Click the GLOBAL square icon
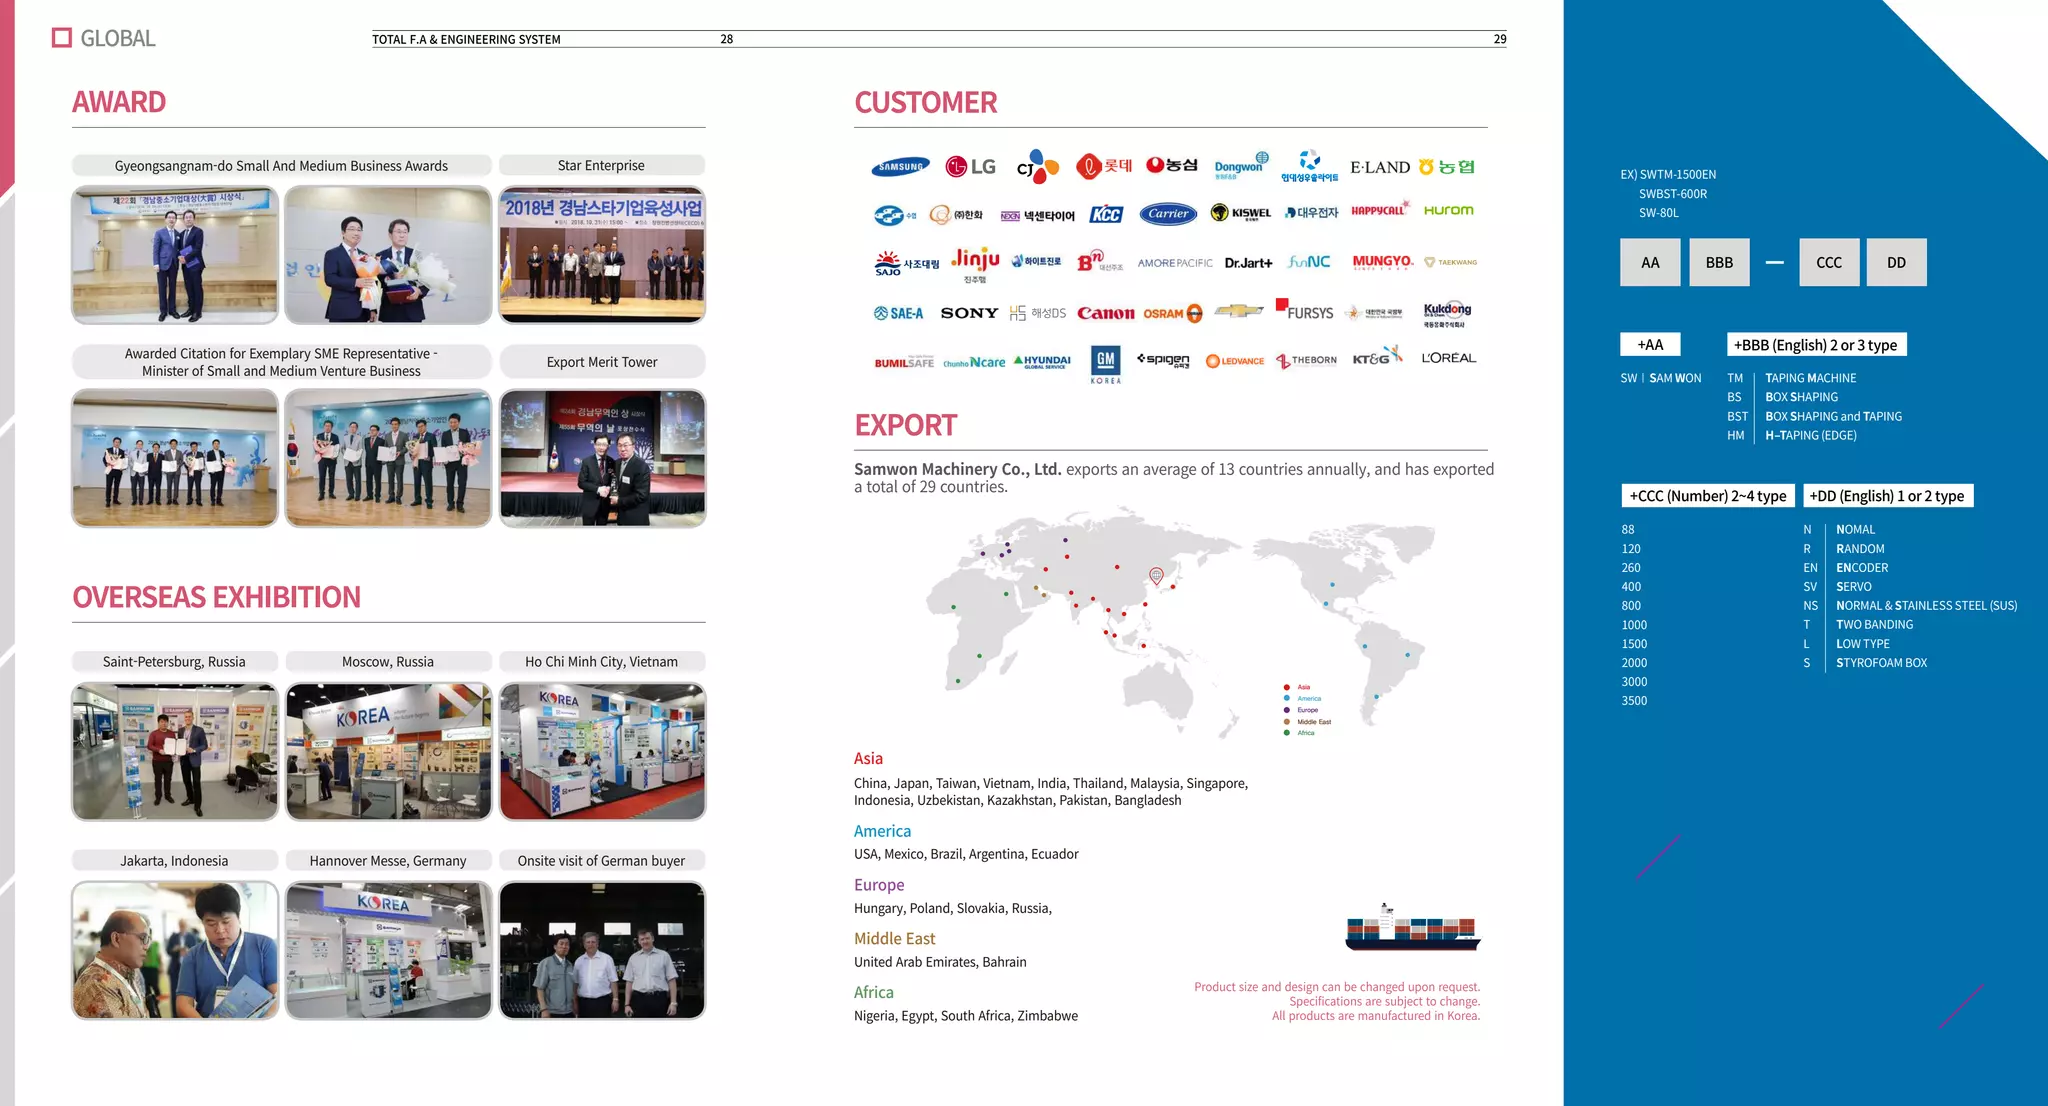 click(62, 38)
